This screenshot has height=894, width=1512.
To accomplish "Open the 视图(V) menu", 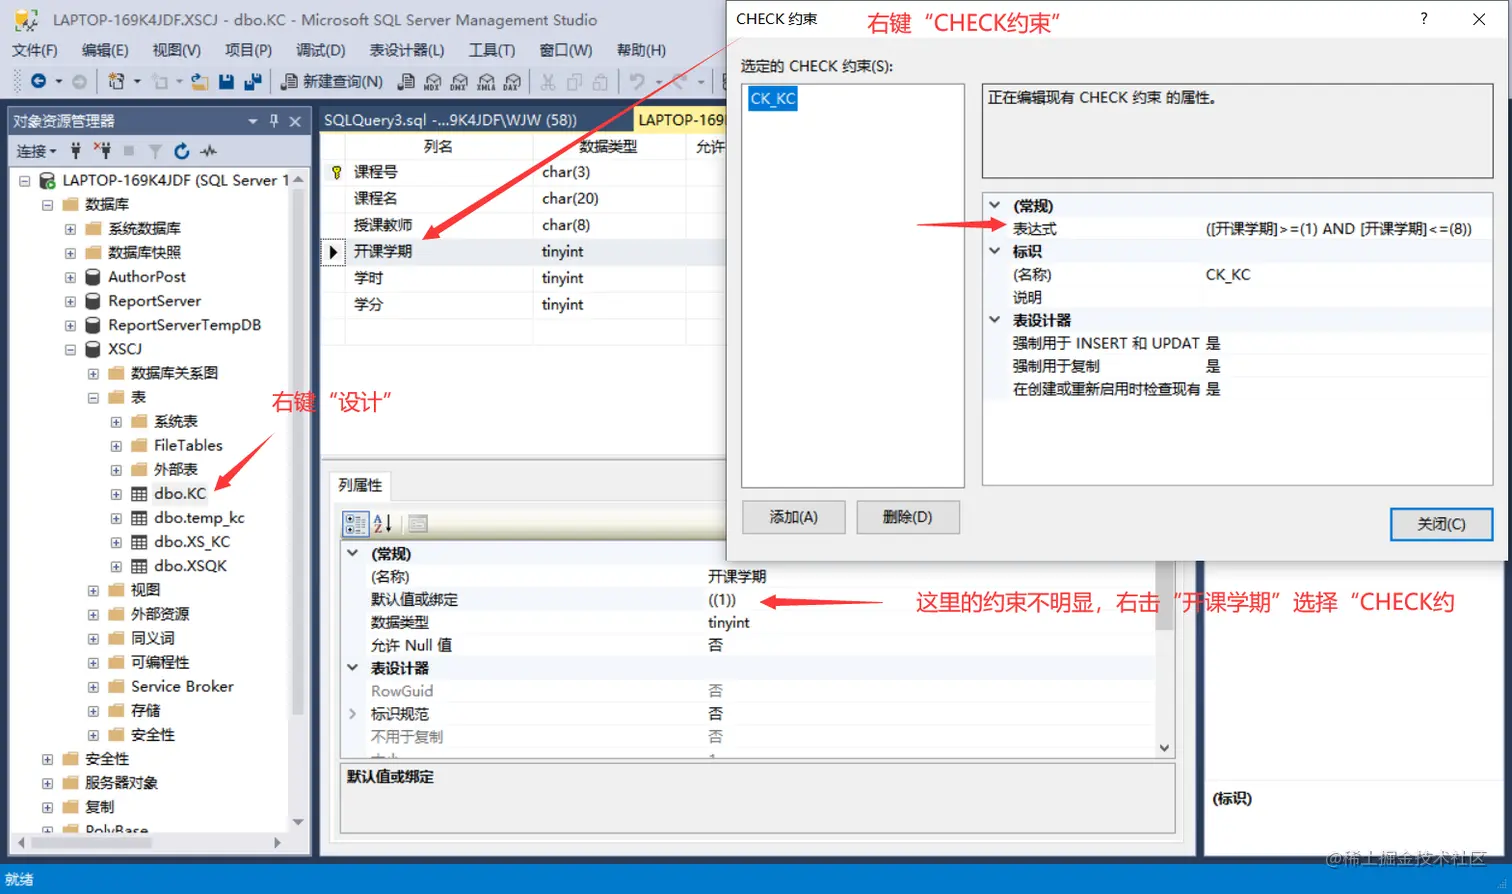I will pyautogui.click(x=176, y=50).
